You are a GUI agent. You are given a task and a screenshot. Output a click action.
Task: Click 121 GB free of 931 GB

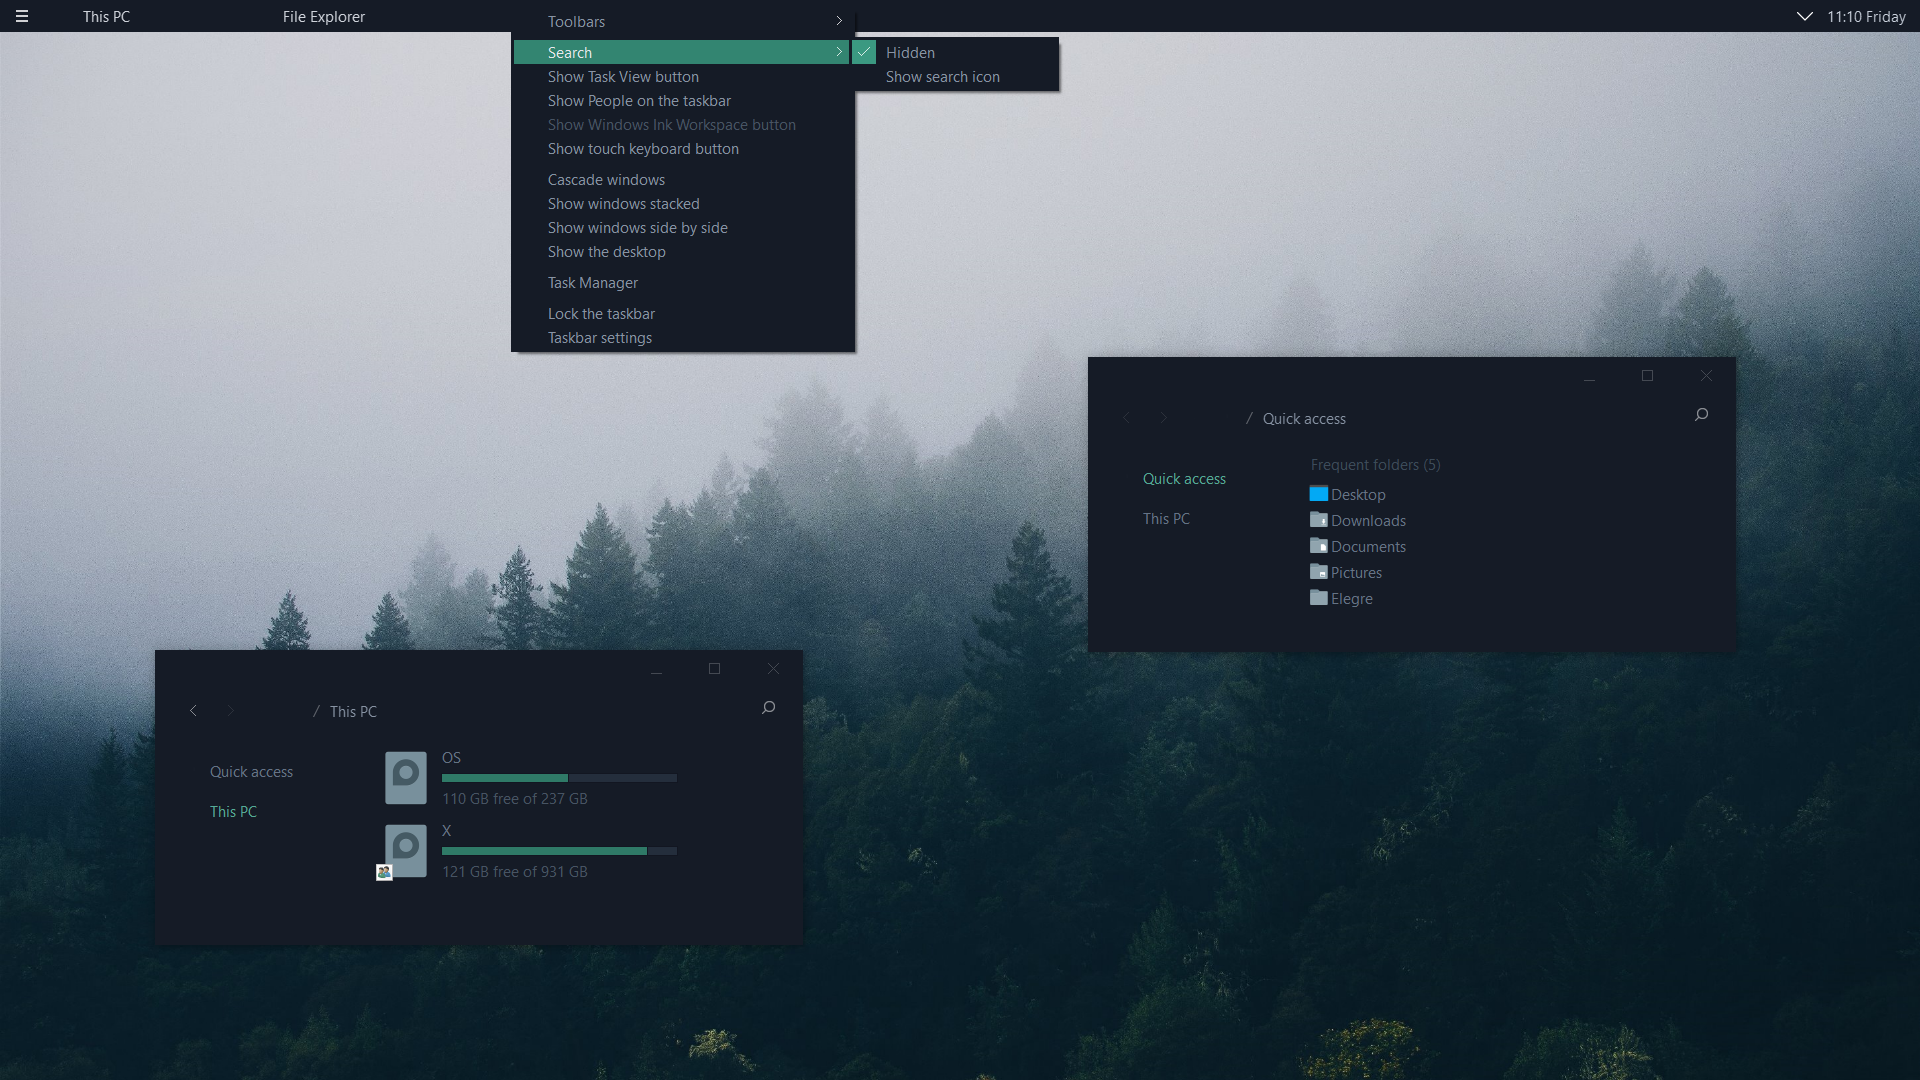pos(514,872)
